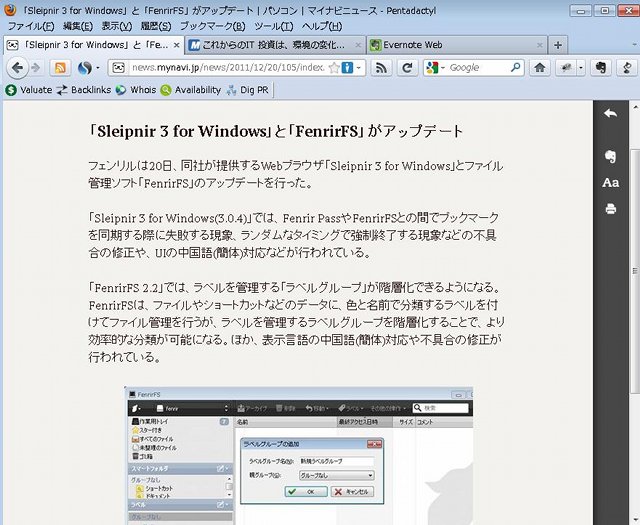This screenshot has height=525, width=640.
Task: Select 未整理のファイル in FenrirFS sidebar
Action: [154, 448]
